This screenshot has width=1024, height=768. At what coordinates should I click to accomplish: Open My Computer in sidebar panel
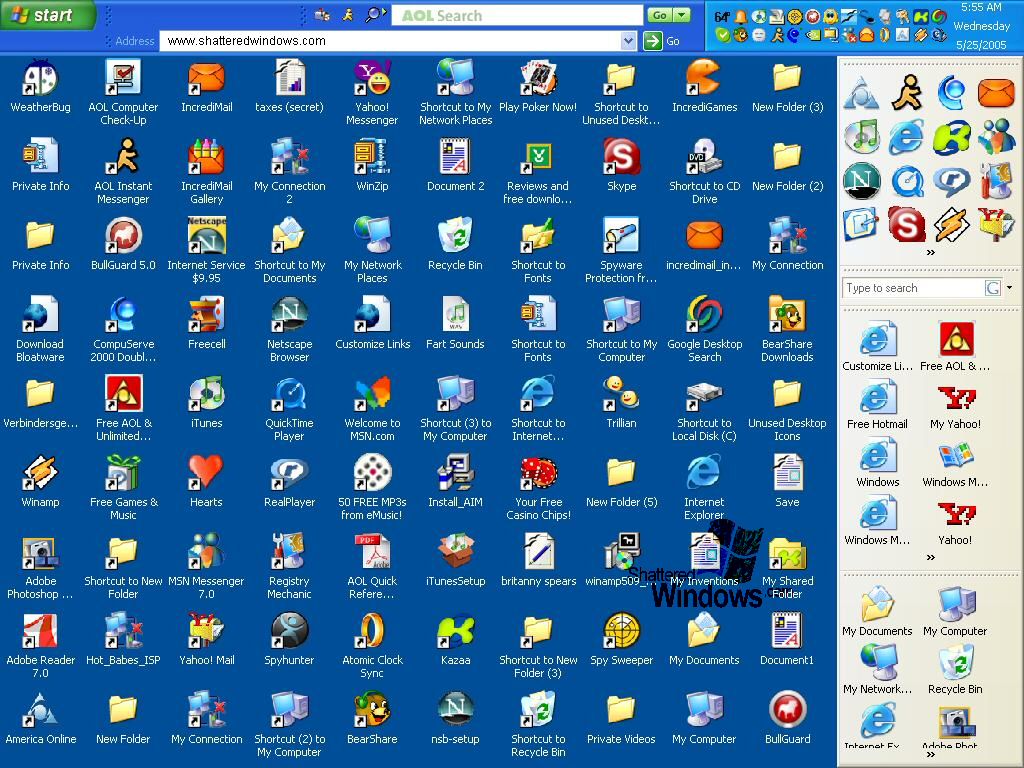pos(955,611)
